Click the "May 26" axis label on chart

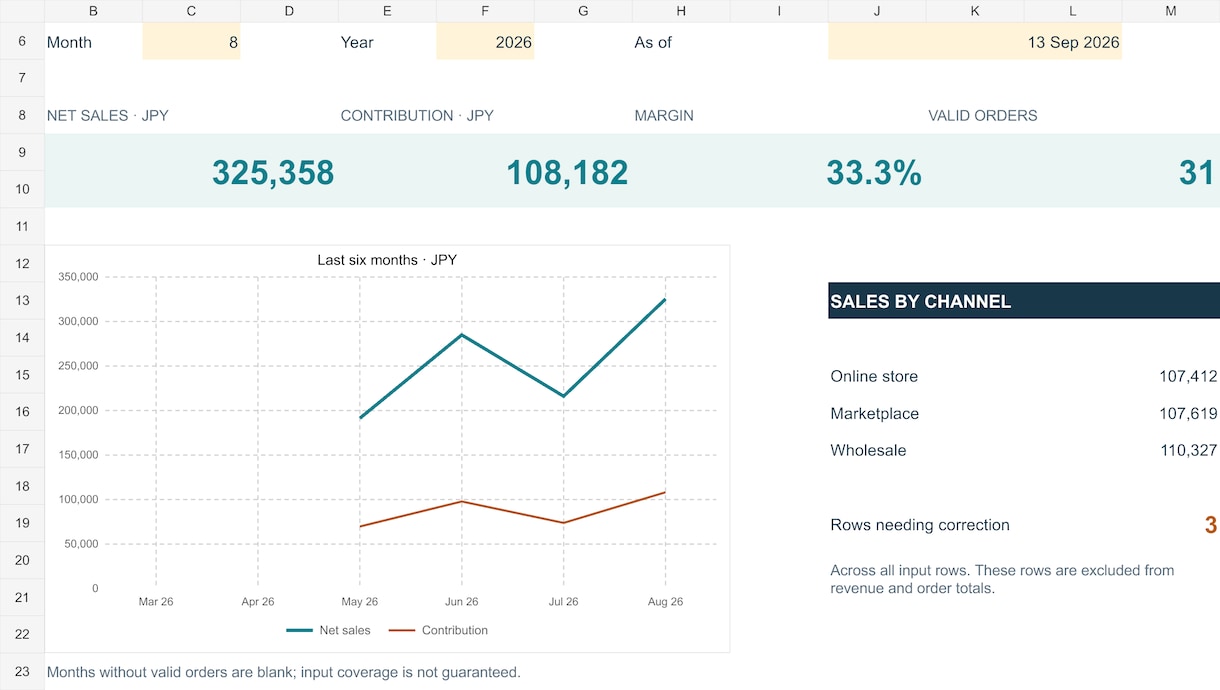359,602
